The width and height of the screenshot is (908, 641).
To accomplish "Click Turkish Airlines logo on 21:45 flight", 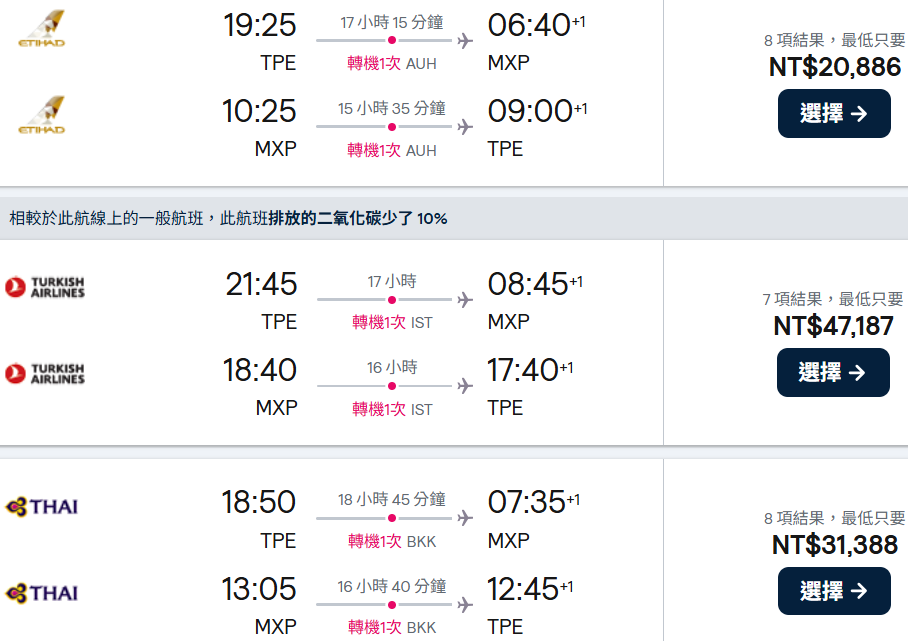I will click(x=45, y=288).
